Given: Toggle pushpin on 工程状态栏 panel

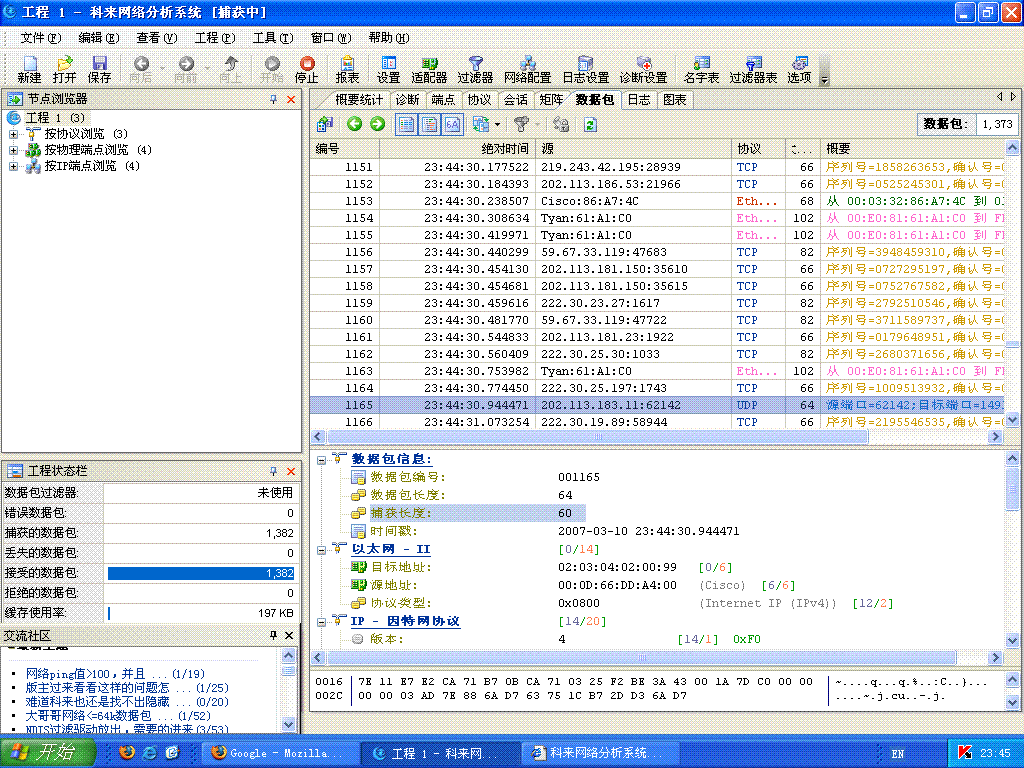Looking at the screenshot, I should 273,471.
